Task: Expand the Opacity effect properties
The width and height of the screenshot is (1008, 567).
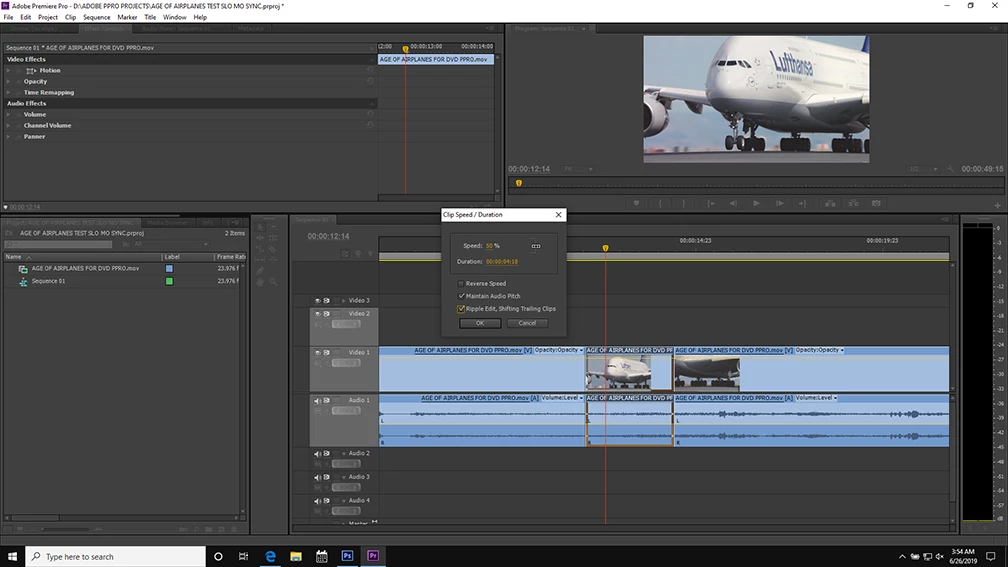Action: click(8, 81)
